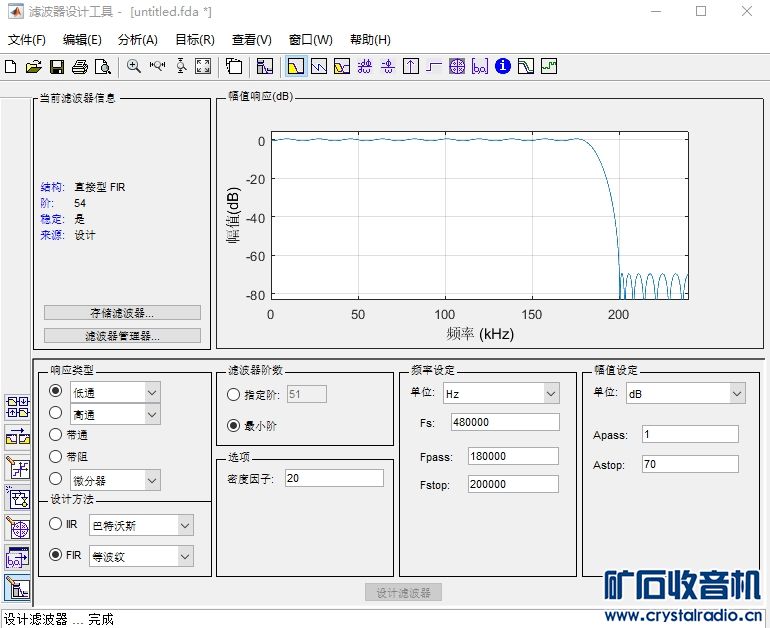The image size is (770, 628).
Task: Open the 编辑(E) menu
Action: (x=82, y=40)
